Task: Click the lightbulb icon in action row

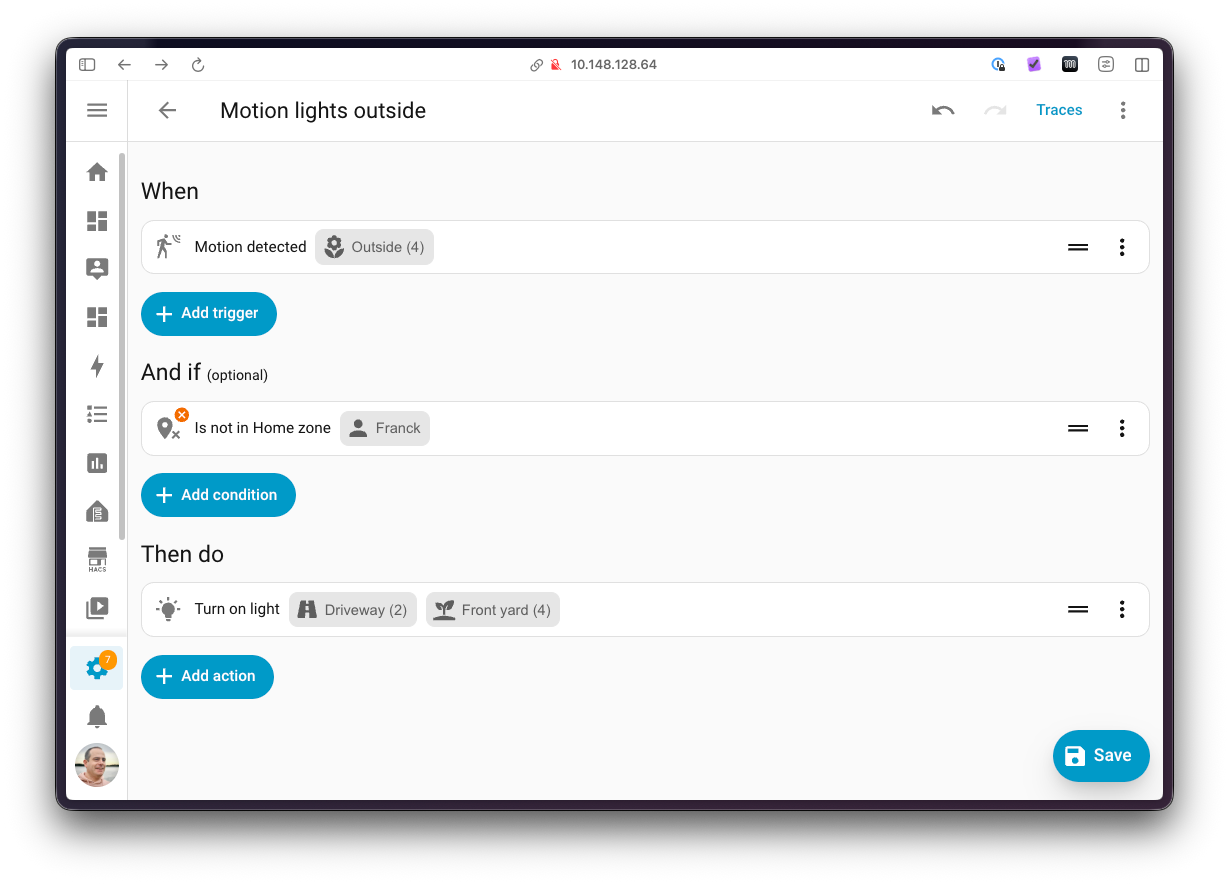Action: [168, 609]
